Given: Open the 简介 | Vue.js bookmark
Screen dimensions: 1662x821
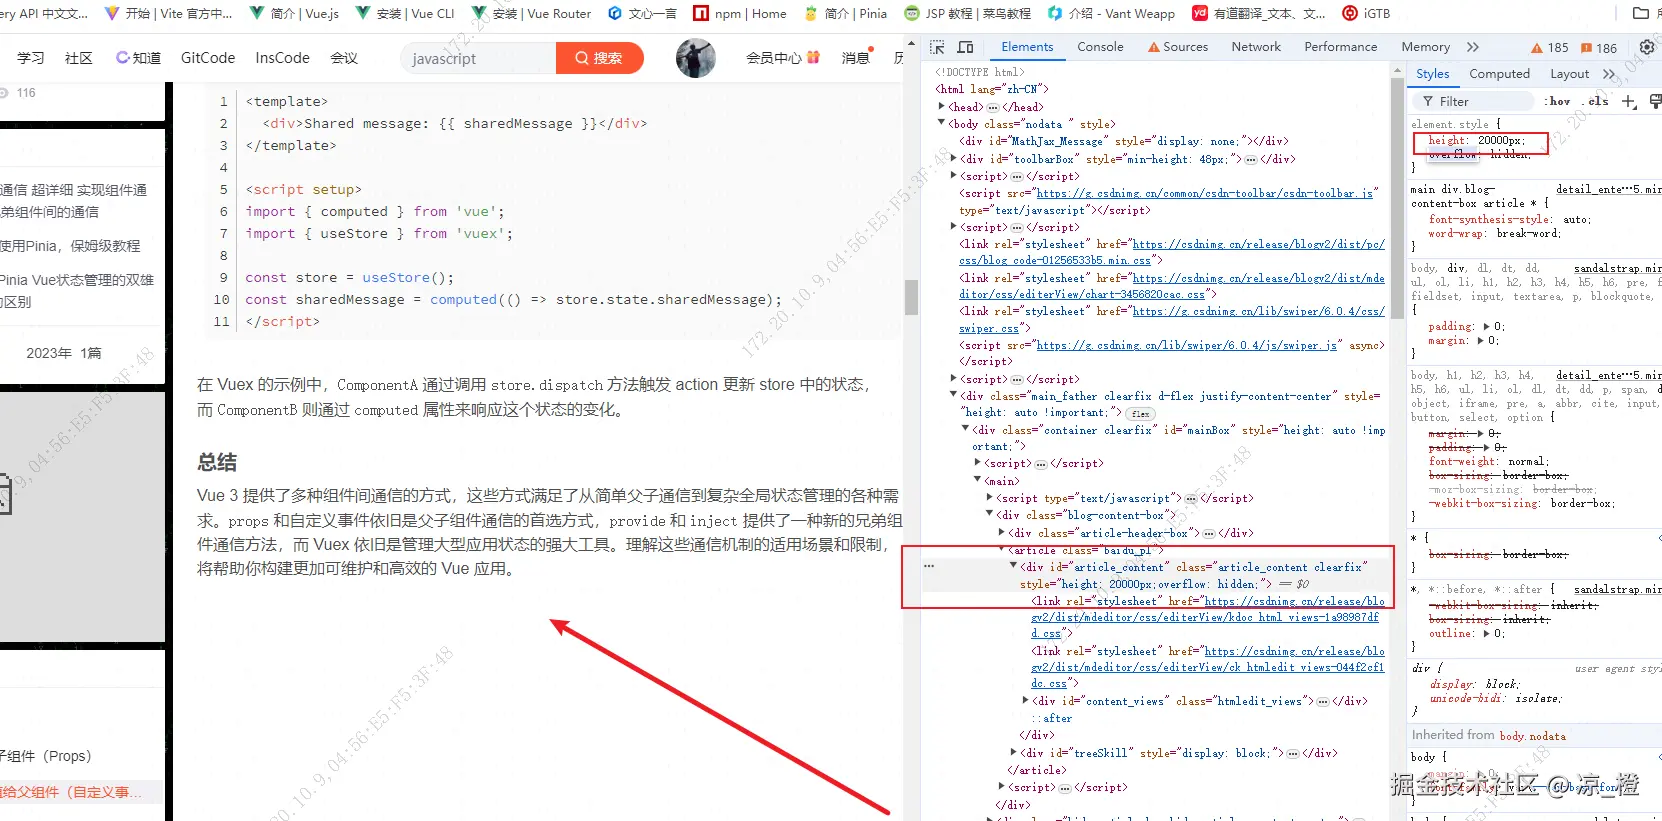Looking at the screenshot, I should point(294,13).
